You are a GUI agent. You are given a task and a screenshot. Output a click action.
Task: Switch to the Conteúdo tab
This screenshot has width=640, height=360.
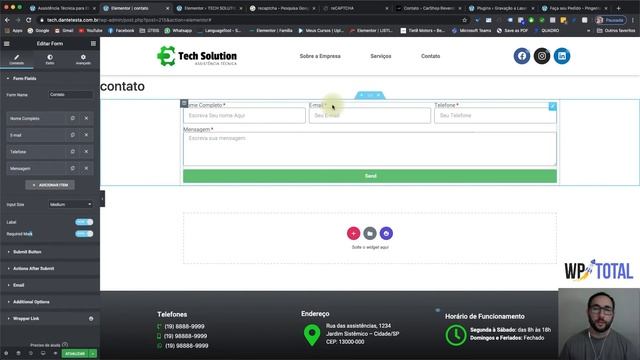17,60
